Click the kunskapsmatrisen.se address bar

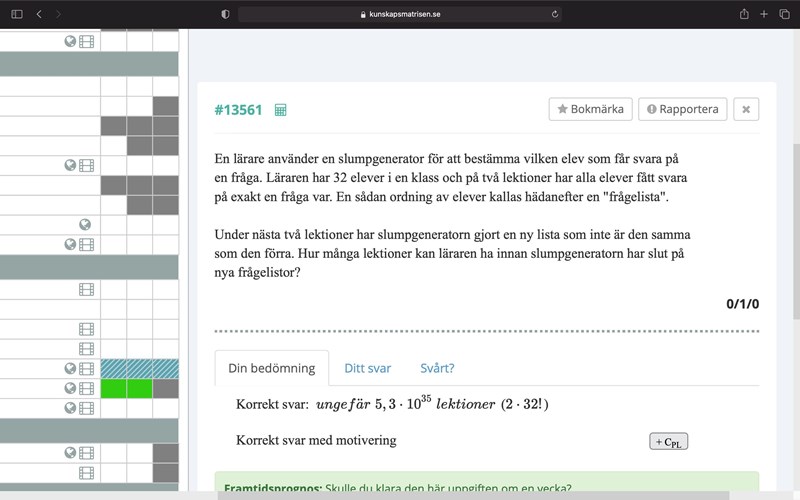[400, 14]
